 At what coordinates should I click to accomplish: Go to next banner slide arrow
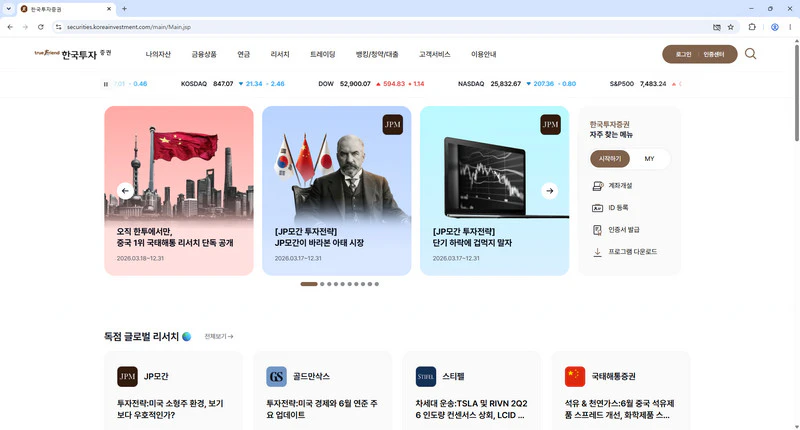[549, 191]
